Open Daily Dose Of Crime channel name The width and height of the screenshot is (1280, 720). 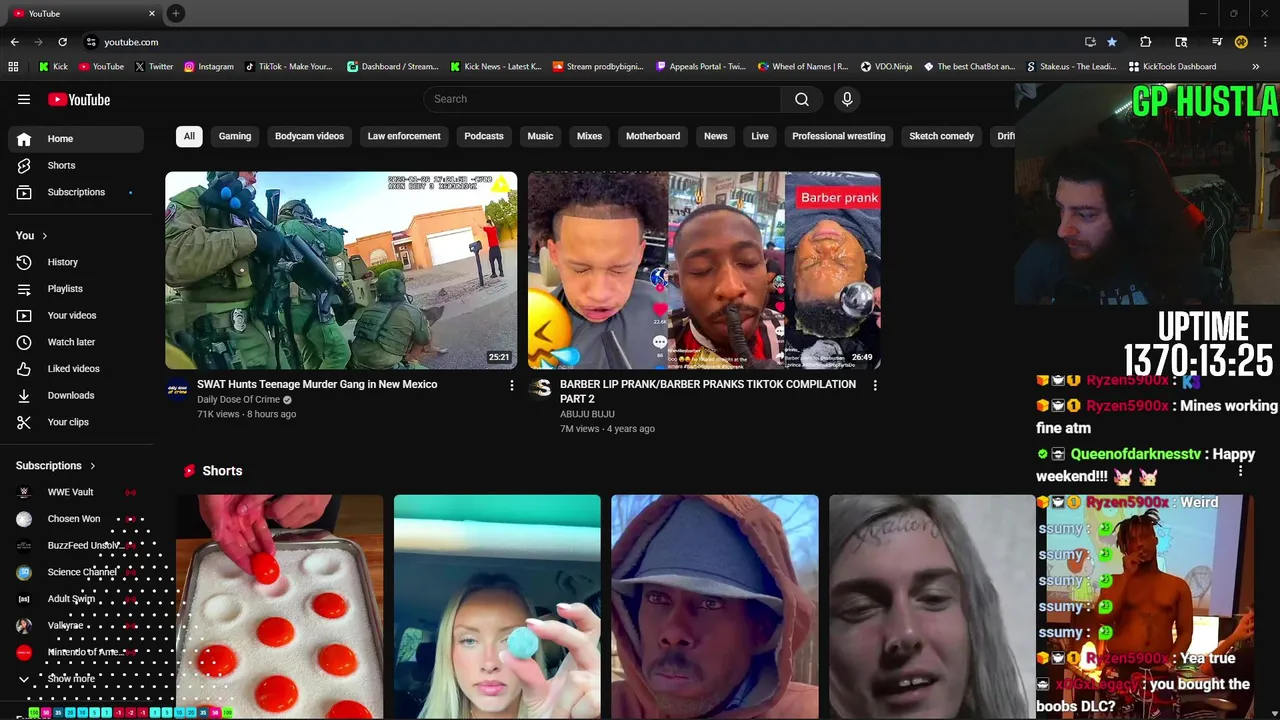(x=238, y=400)
